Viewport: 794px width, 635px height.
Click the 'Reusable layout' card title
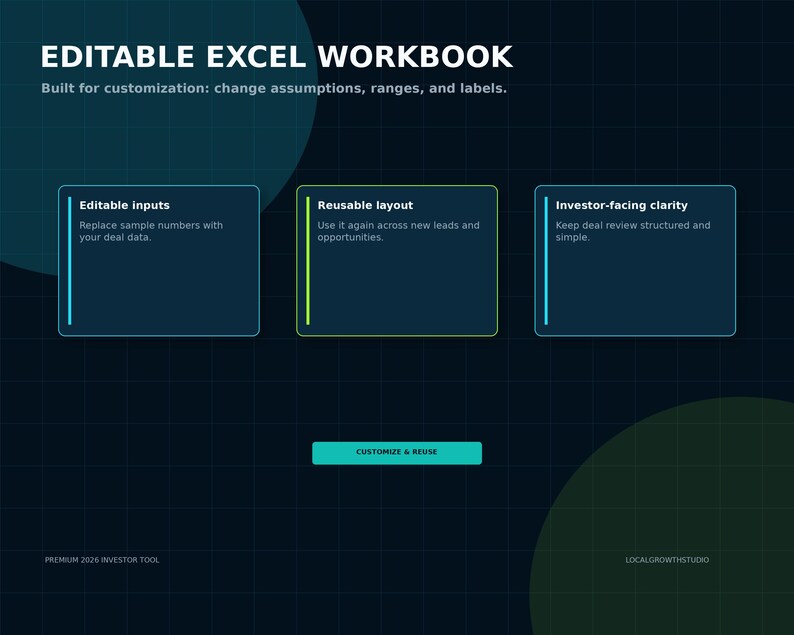click(365, 205)
